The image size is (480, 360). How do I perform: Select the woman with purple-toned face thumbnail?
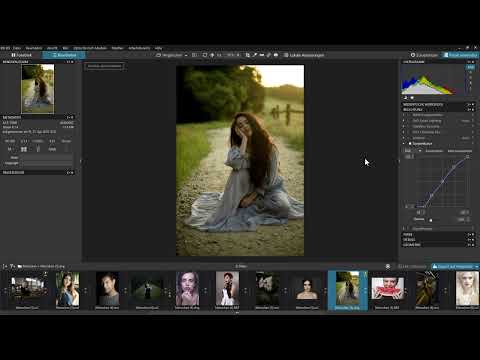pyautogui.click(x=187, y=289)
